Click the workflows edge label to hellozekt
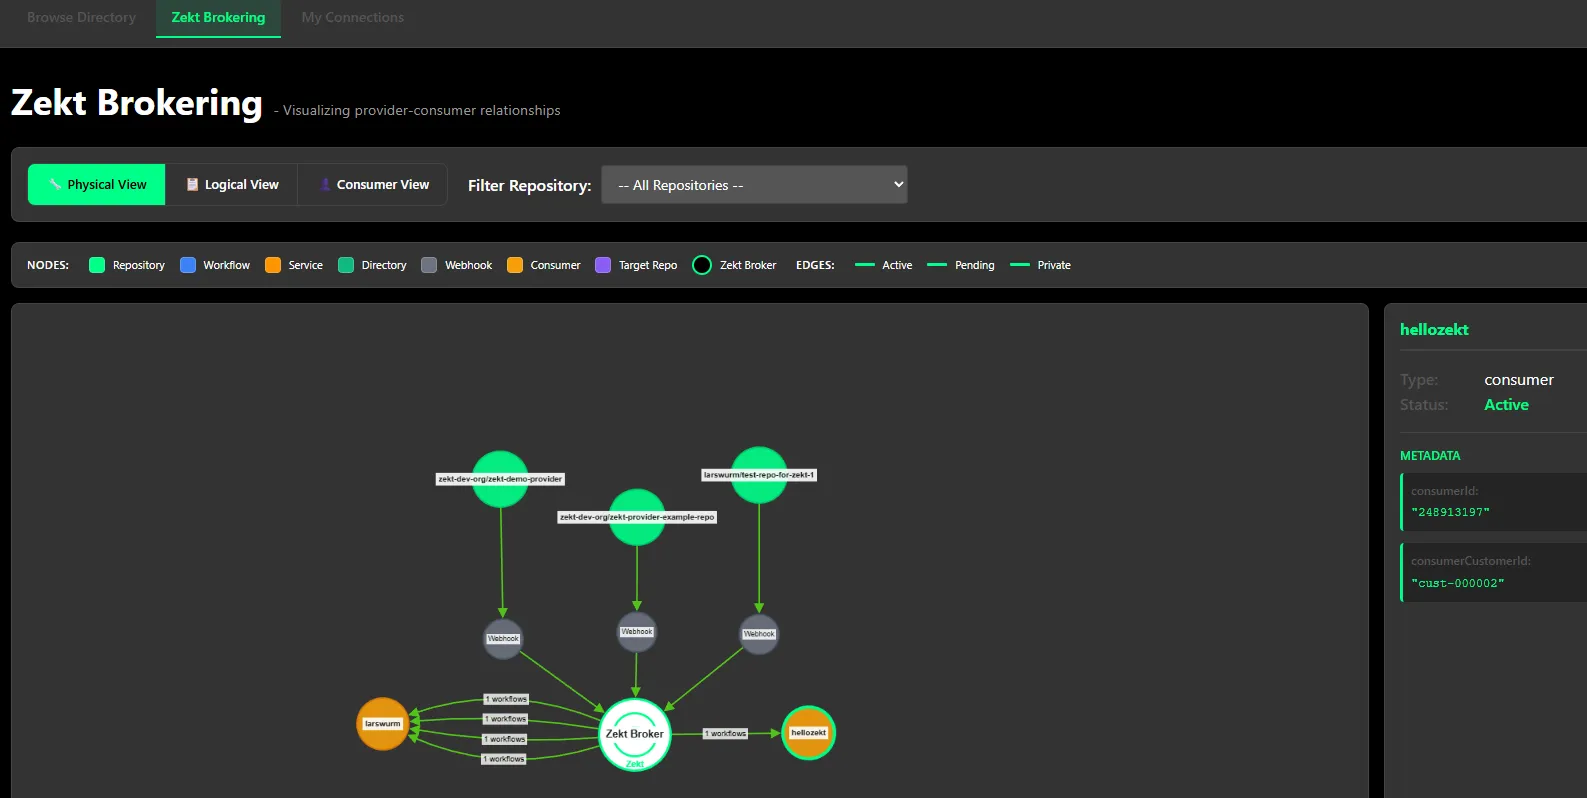 pyautogui.click(x=726, y=734)
